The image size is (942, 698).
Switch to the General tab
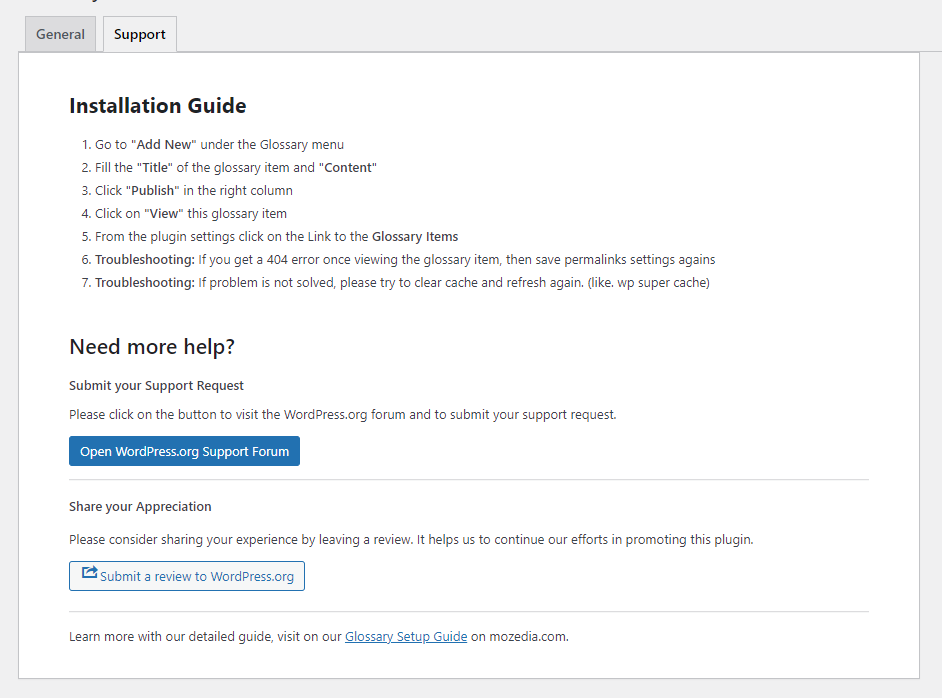click(60, 34)
